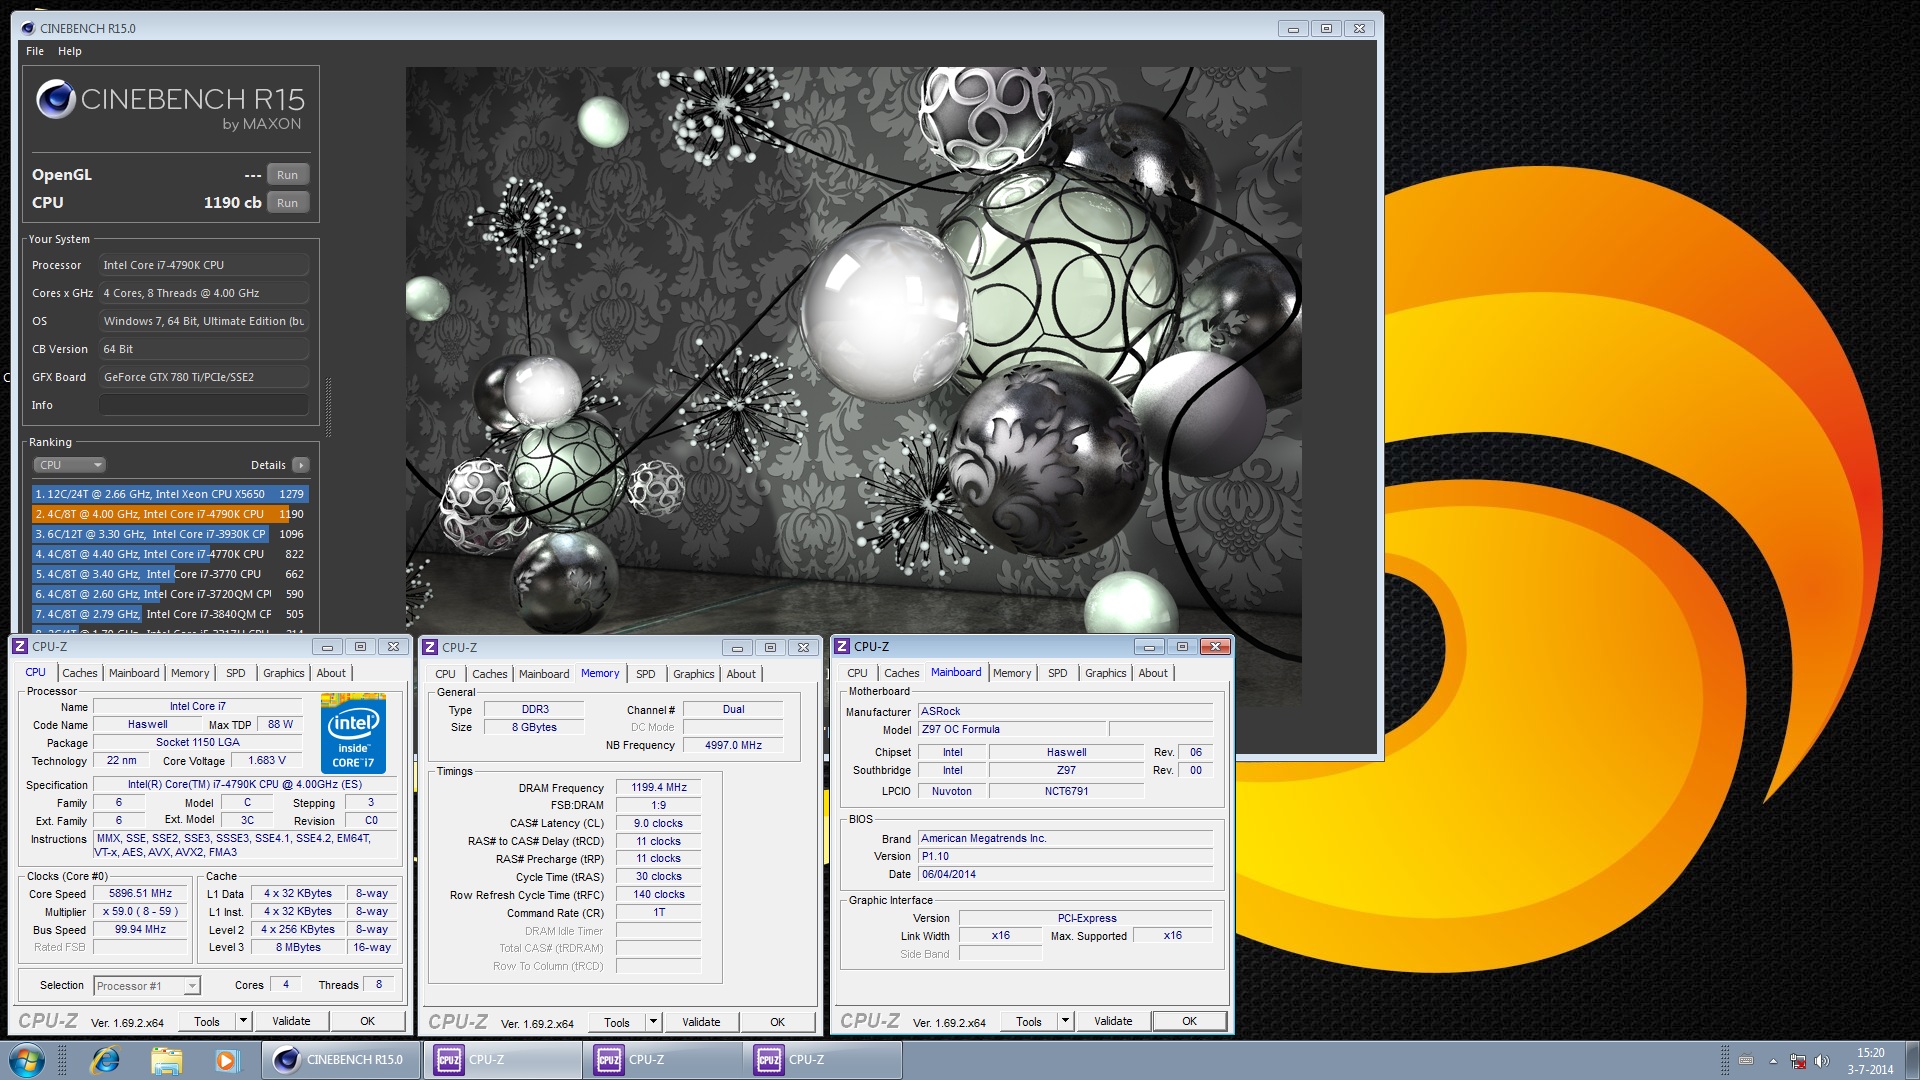This screenshot has width=1920, height=1080.
Task: Select ranking entry Core i7-4790K 1190
Action: 170,514
